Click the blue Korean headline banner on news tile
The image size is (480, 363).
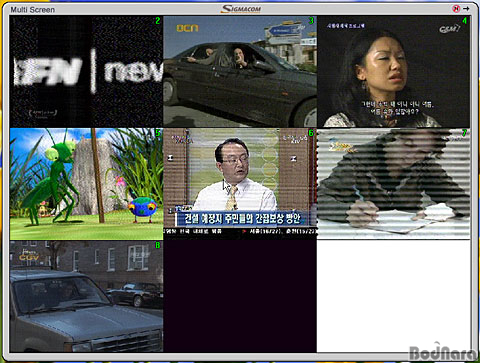pos(242,218)
